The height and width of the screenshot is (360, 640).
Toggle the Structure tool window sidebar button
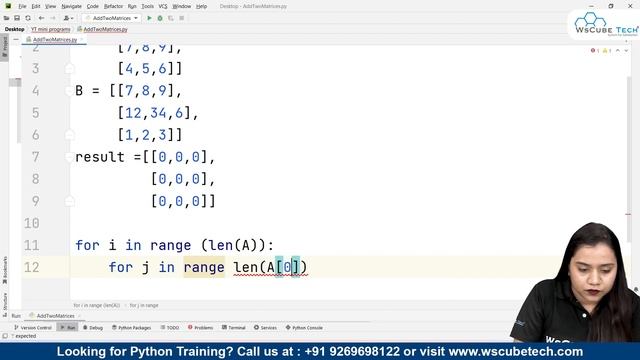[5, 304]
